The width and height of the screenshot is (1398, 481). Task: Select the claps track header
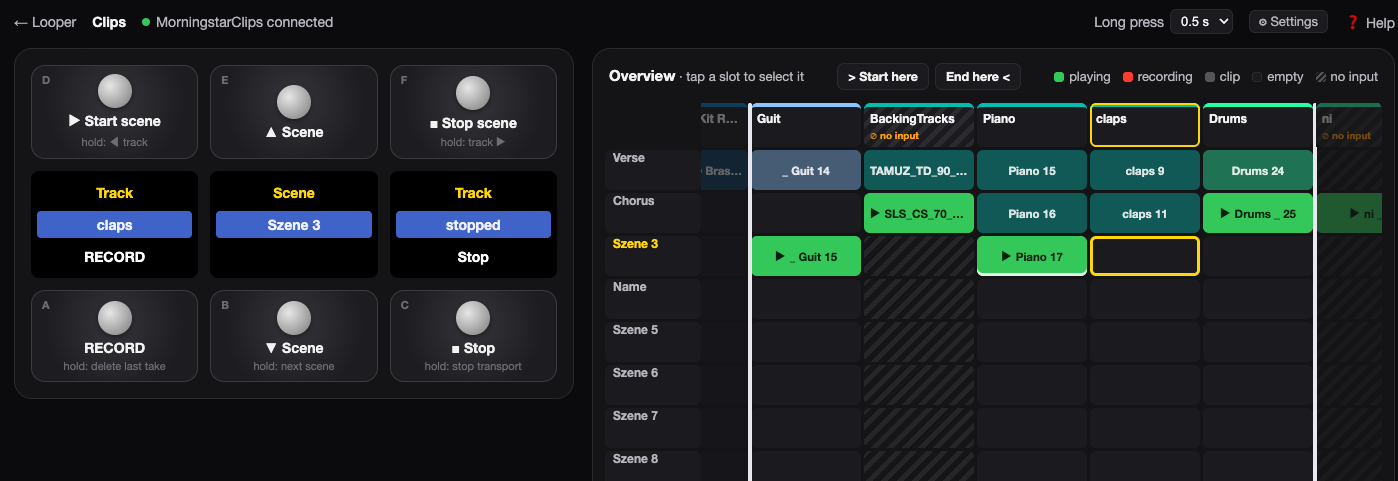(x=1145, y=125)
